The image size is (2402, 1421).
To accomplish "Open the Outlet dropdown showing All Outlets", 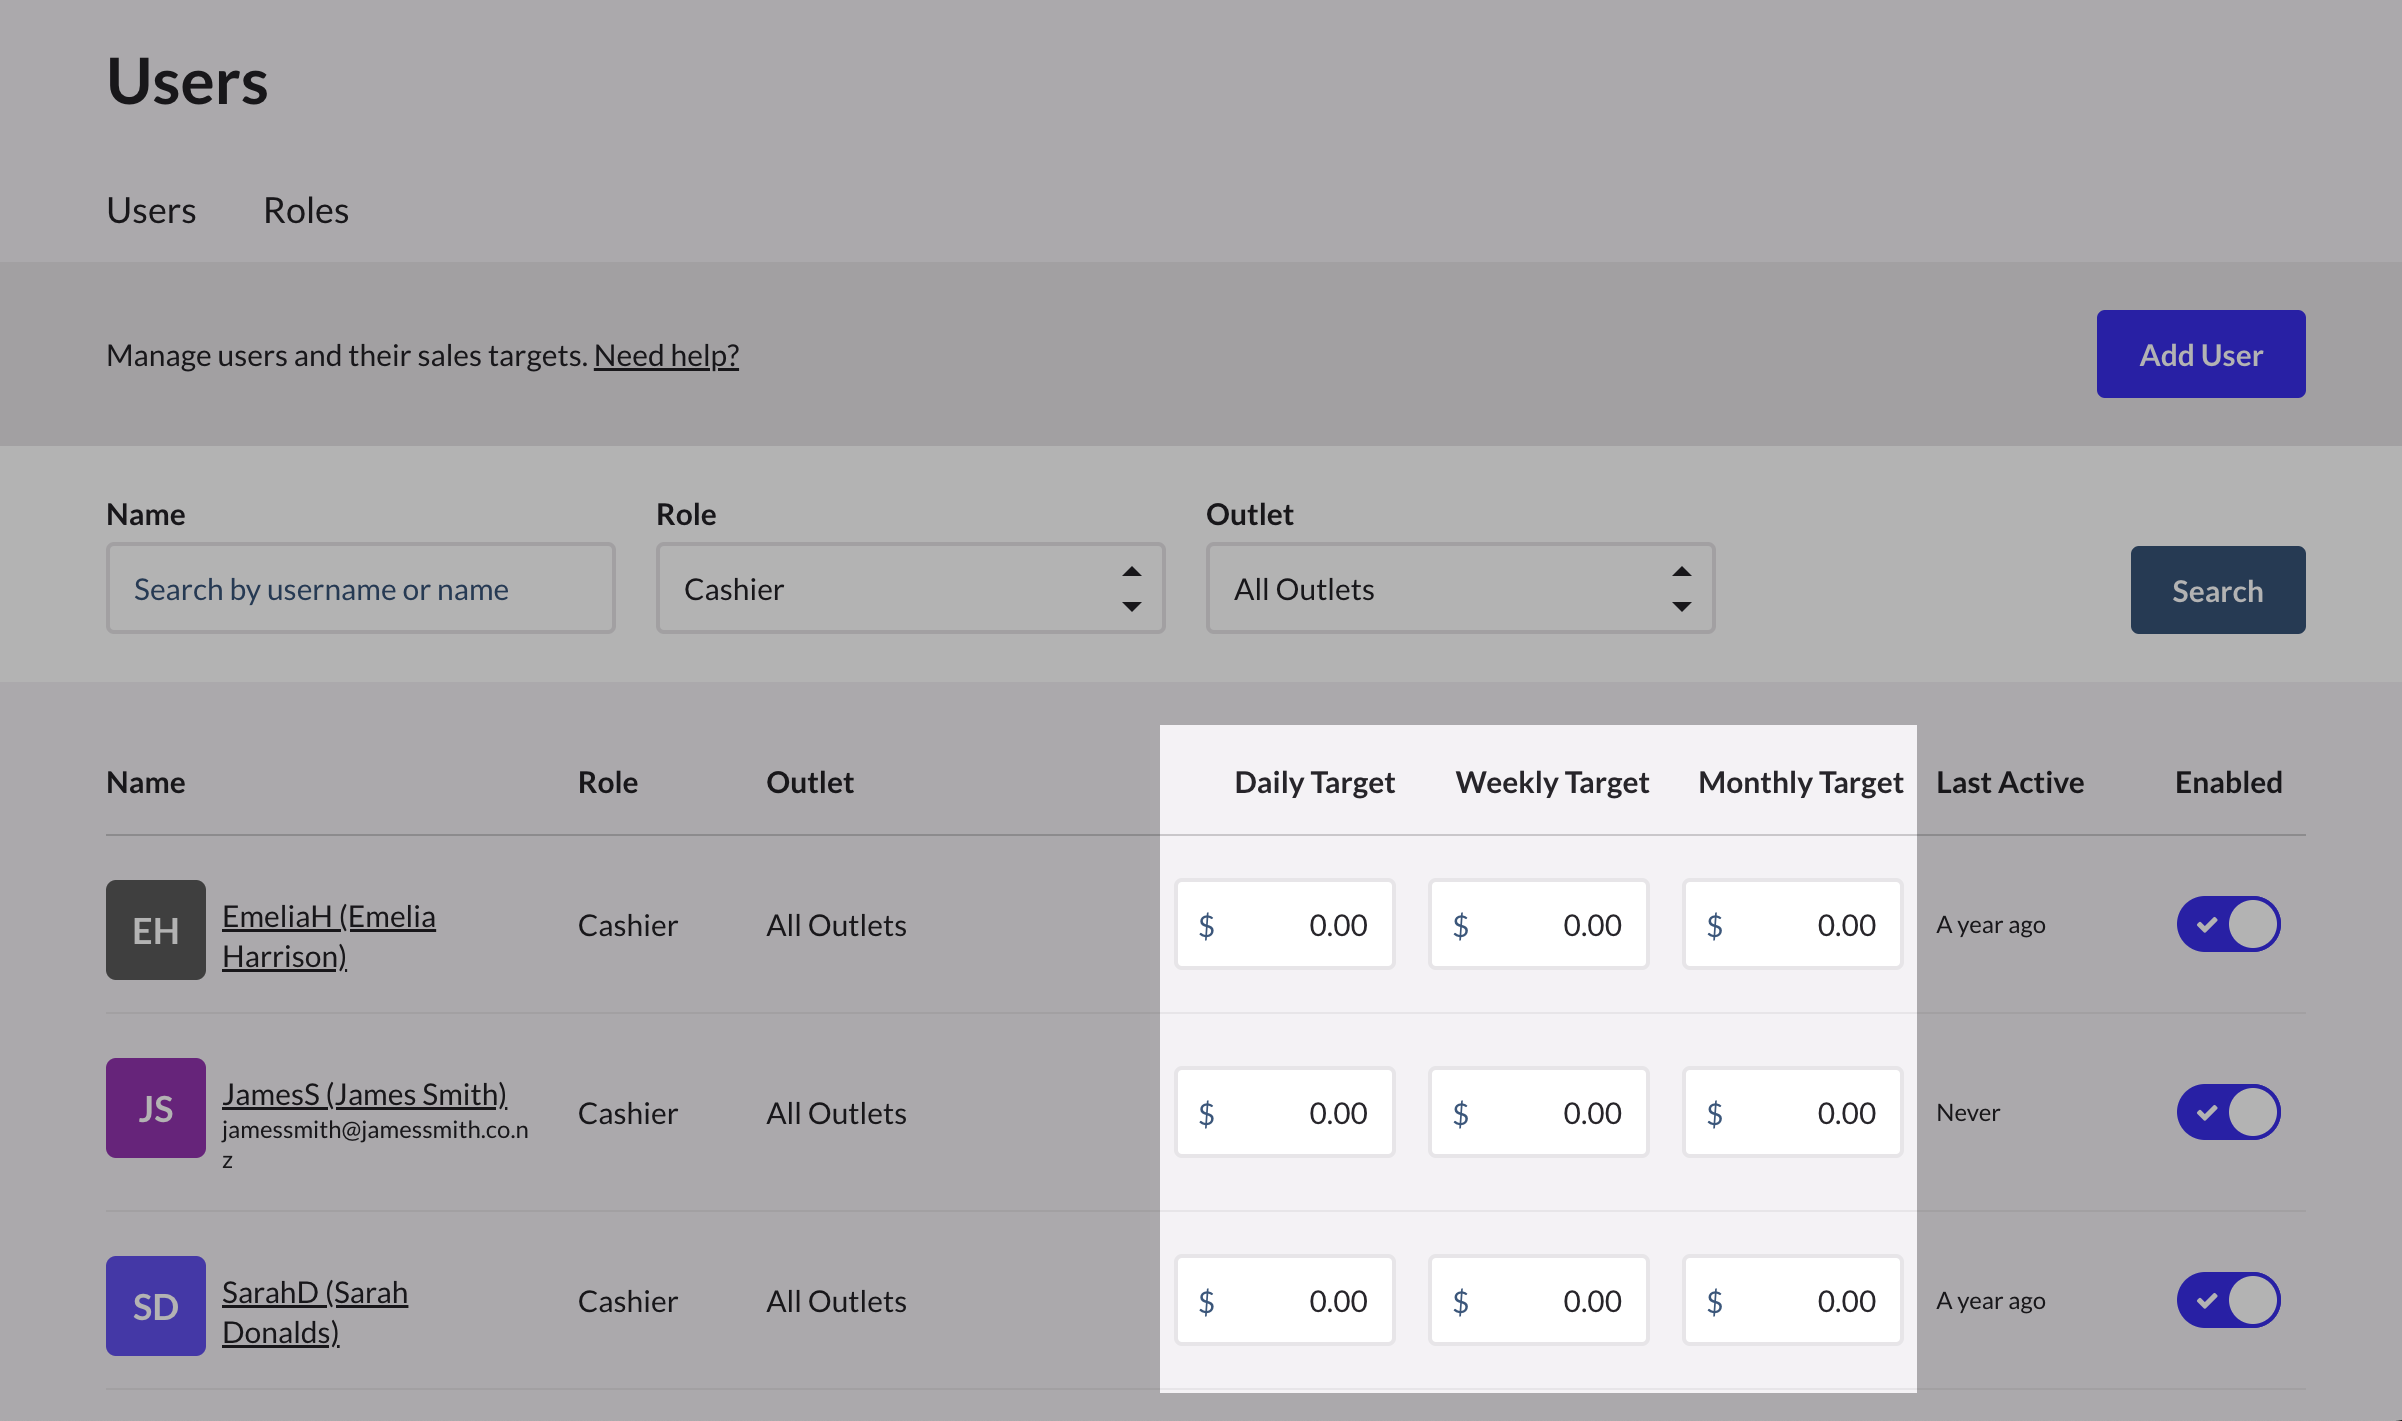I will pyautogui.click(x=1459, y=588).
